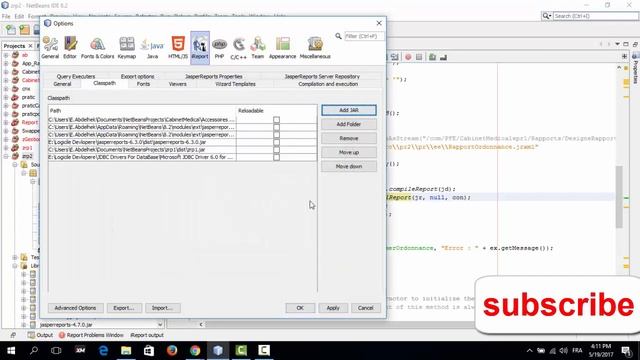Toggle Reloadable for CabinetMedical Accessories path
Screen dimensions: 640x360
[x=276, y=120]
